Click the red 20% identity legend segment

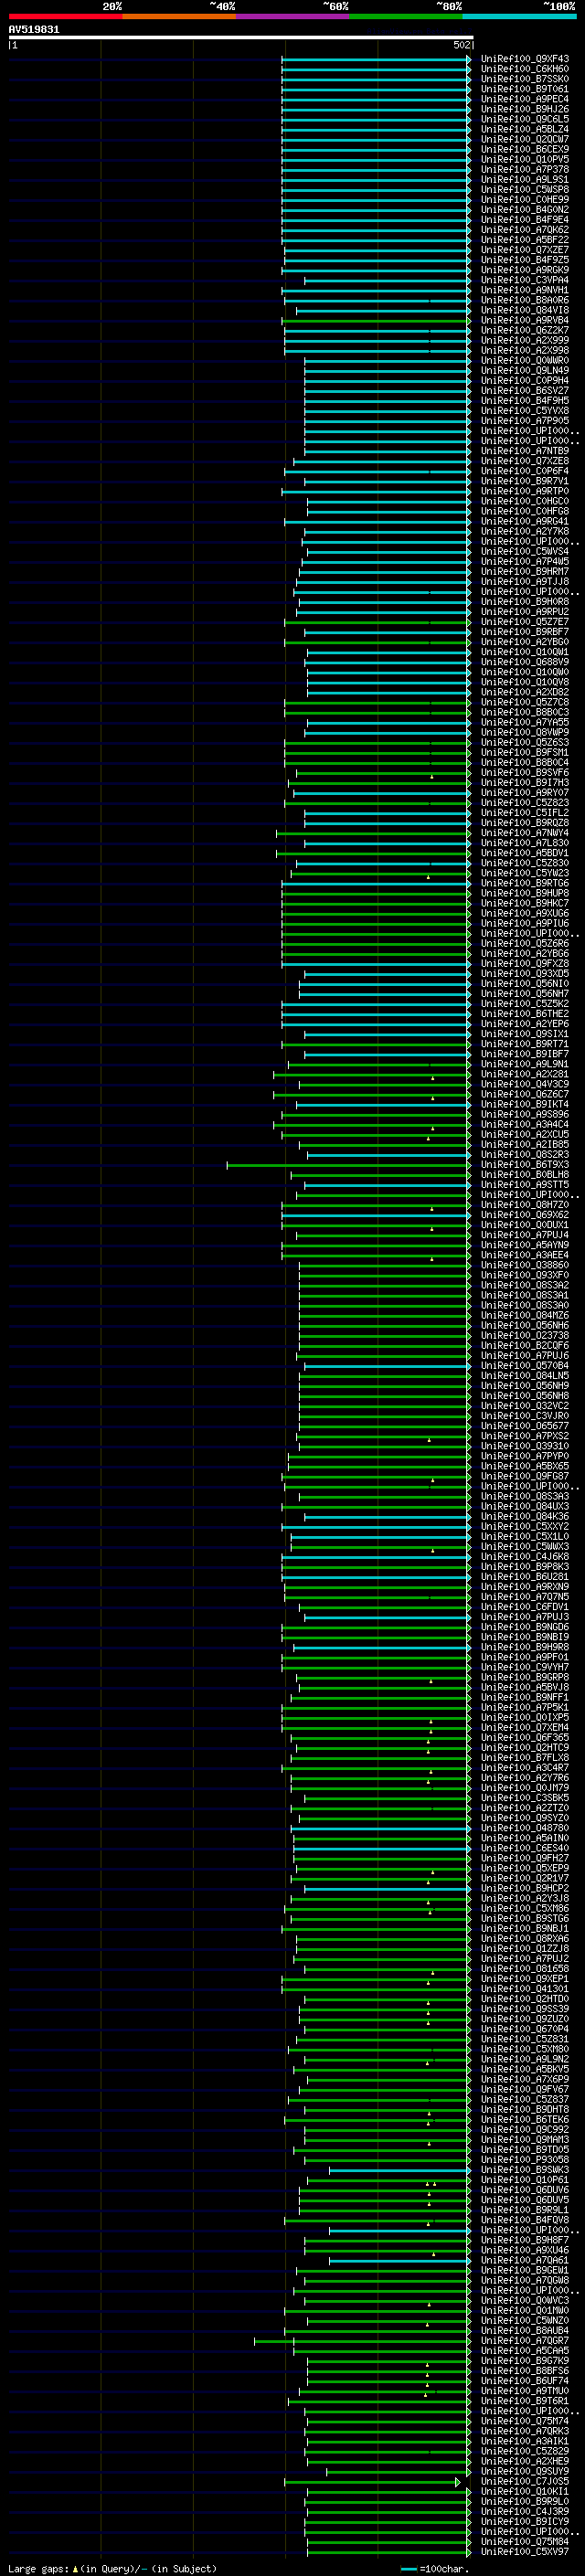pyautogui.click(x=65, y=16)
